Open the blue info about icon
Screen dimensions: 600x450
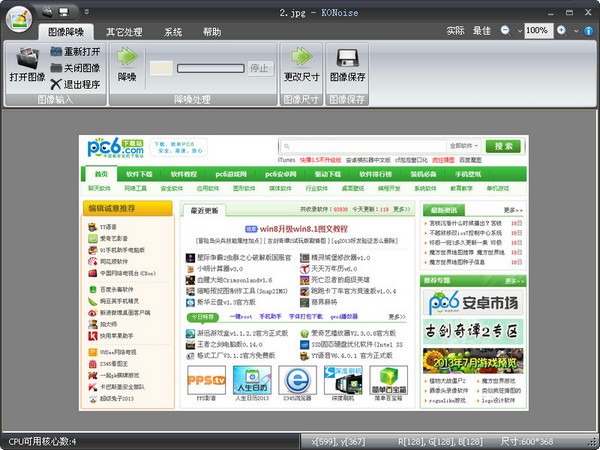[589, 31]
